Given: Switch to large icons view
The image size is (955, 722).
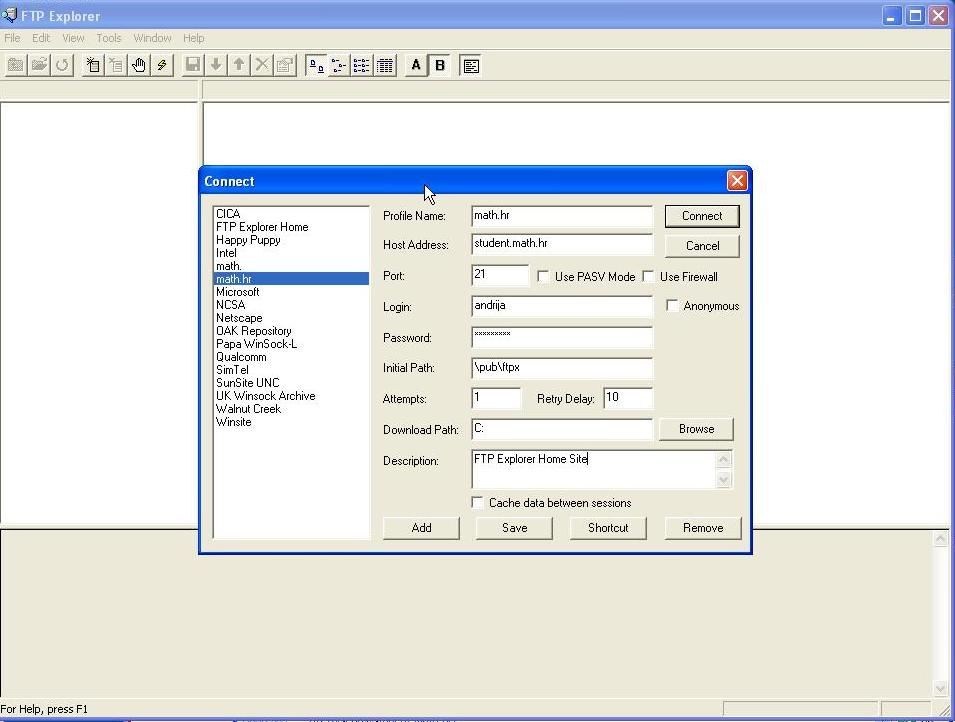Looking at the screenshot, I should [x=316, y=65].
